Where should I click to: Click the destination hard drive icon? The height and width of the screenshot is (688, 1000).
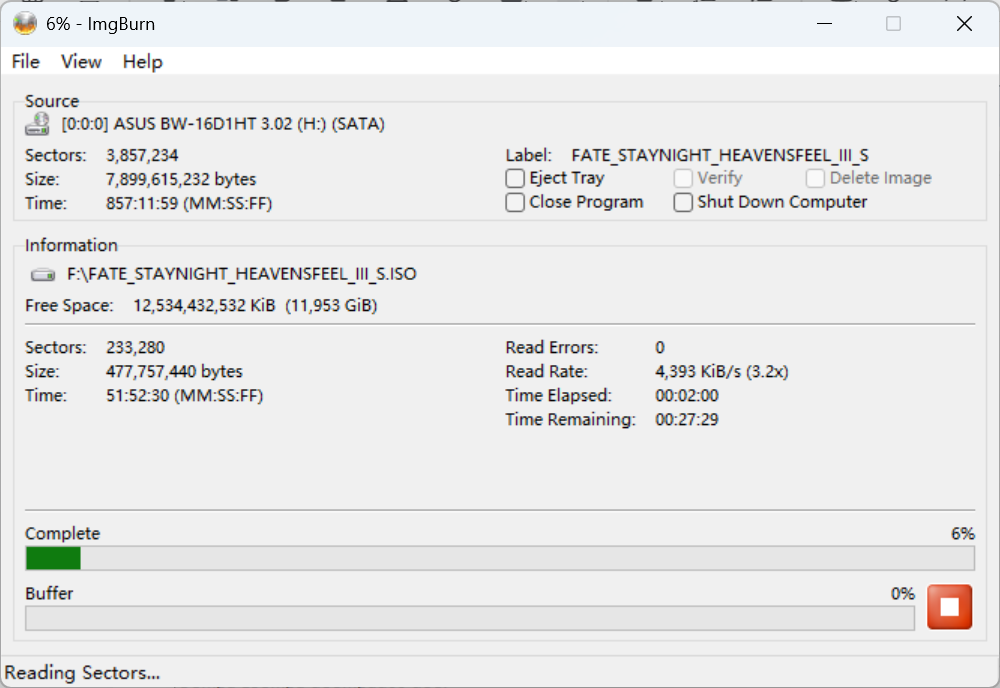tap(43, 275)
